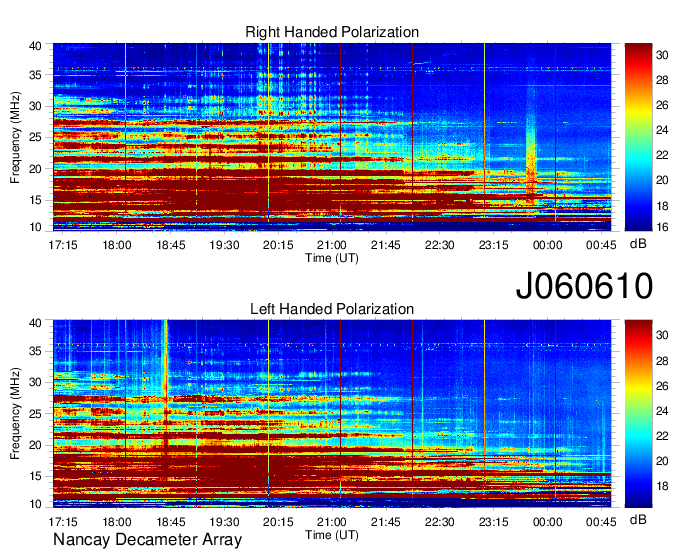The image size is (680, 552).
Task: Click the 18:45 time tick on the Left Handed plot
Action: [171, 522]
